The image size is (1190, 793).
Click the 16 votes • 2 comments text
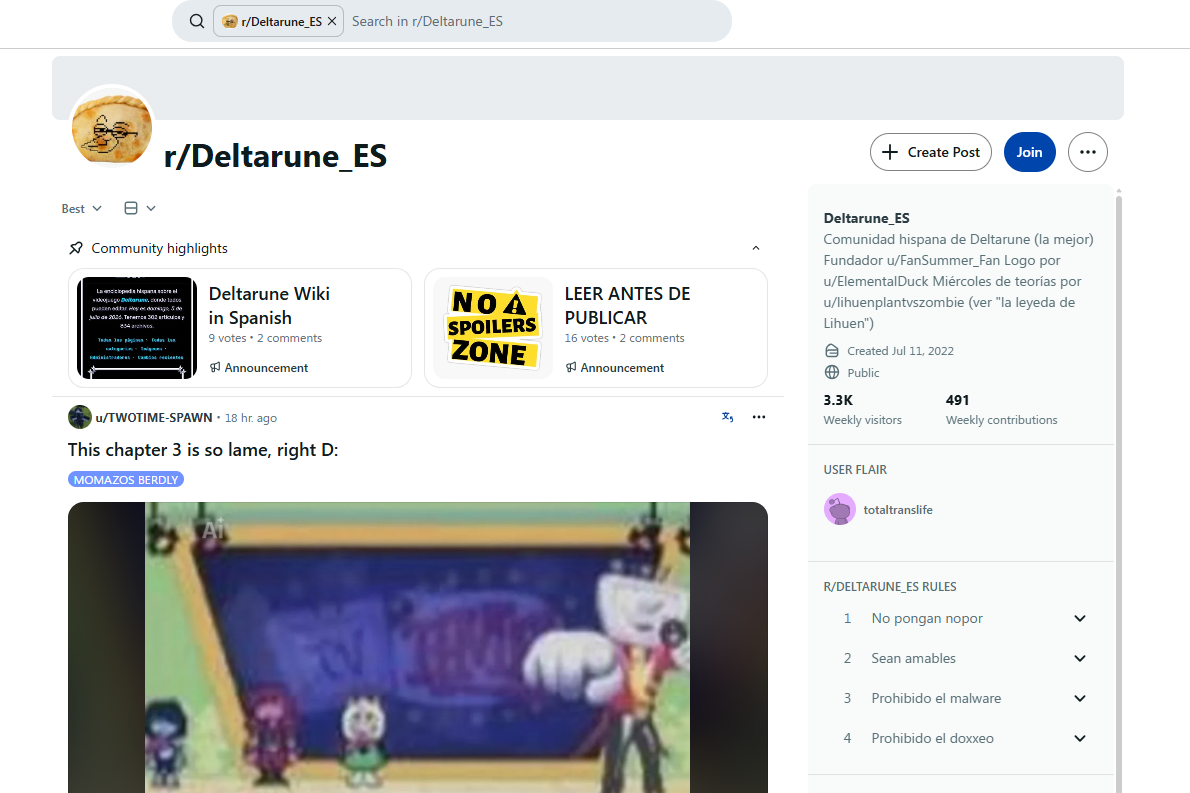(625, 338)
